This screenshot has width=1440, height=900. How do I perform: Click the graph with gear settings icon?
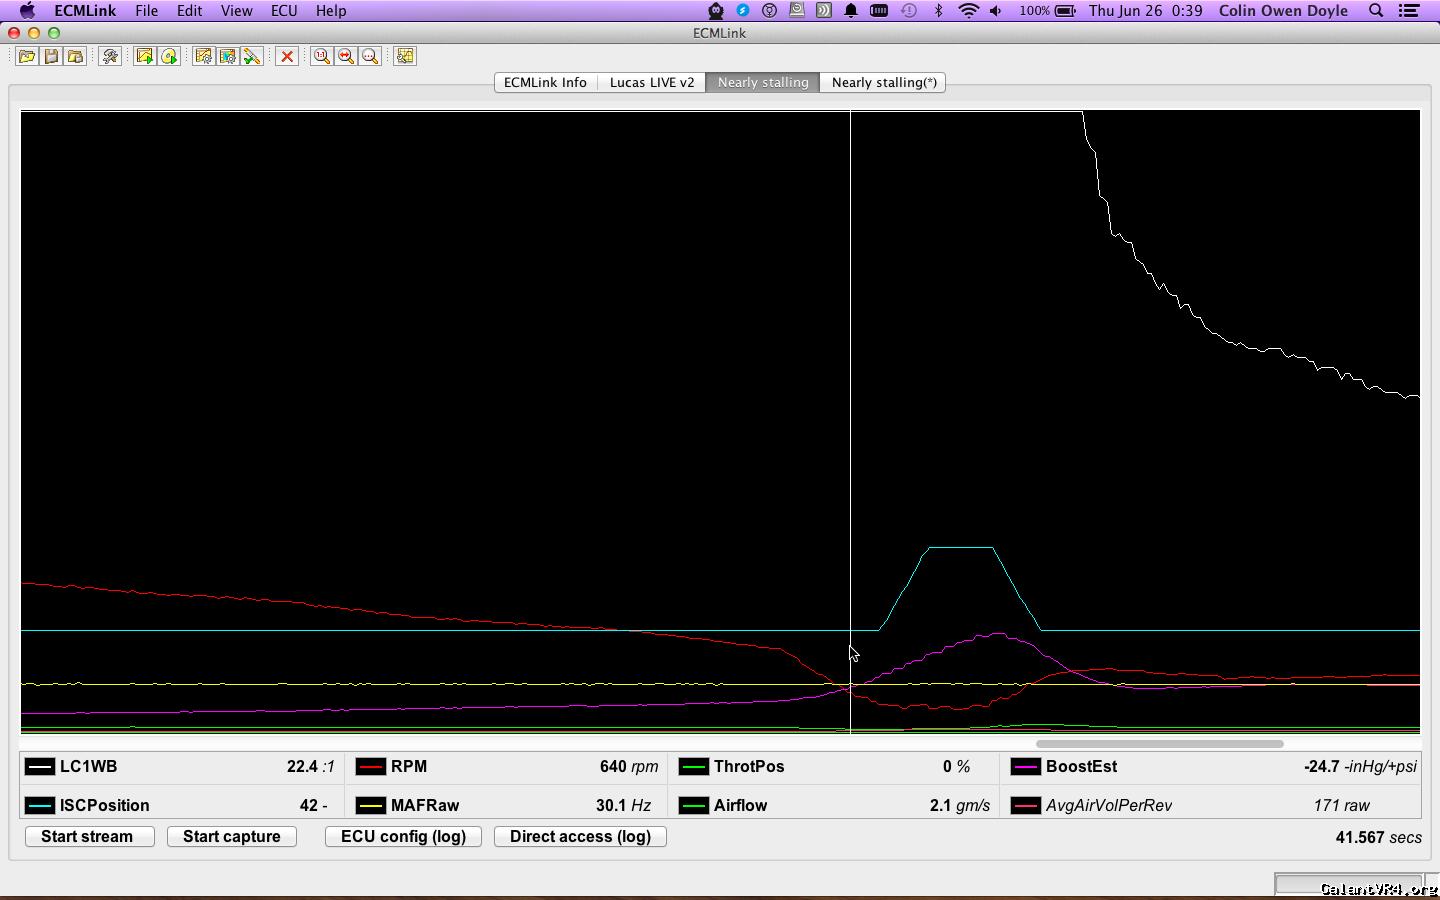[x=204, y=56]
